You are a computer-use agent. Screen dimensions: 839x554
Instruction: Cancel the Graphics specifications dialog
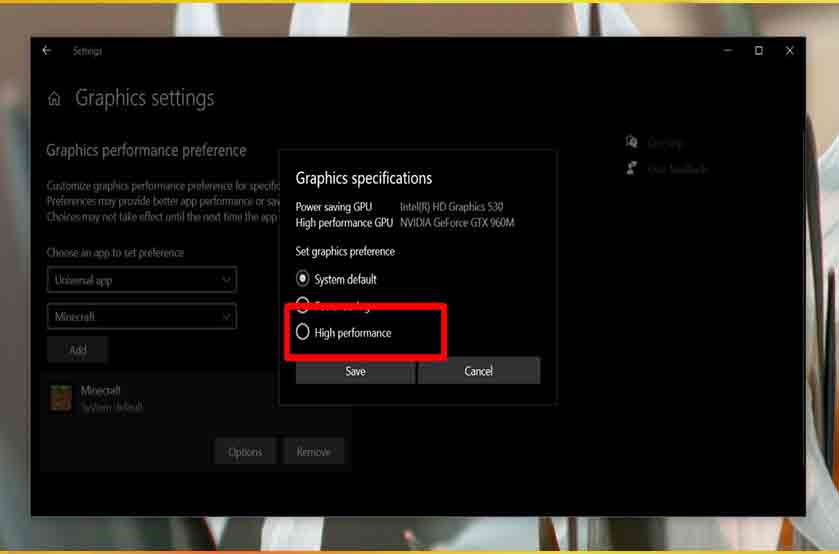pyautogui.click(x=479, y=371)
